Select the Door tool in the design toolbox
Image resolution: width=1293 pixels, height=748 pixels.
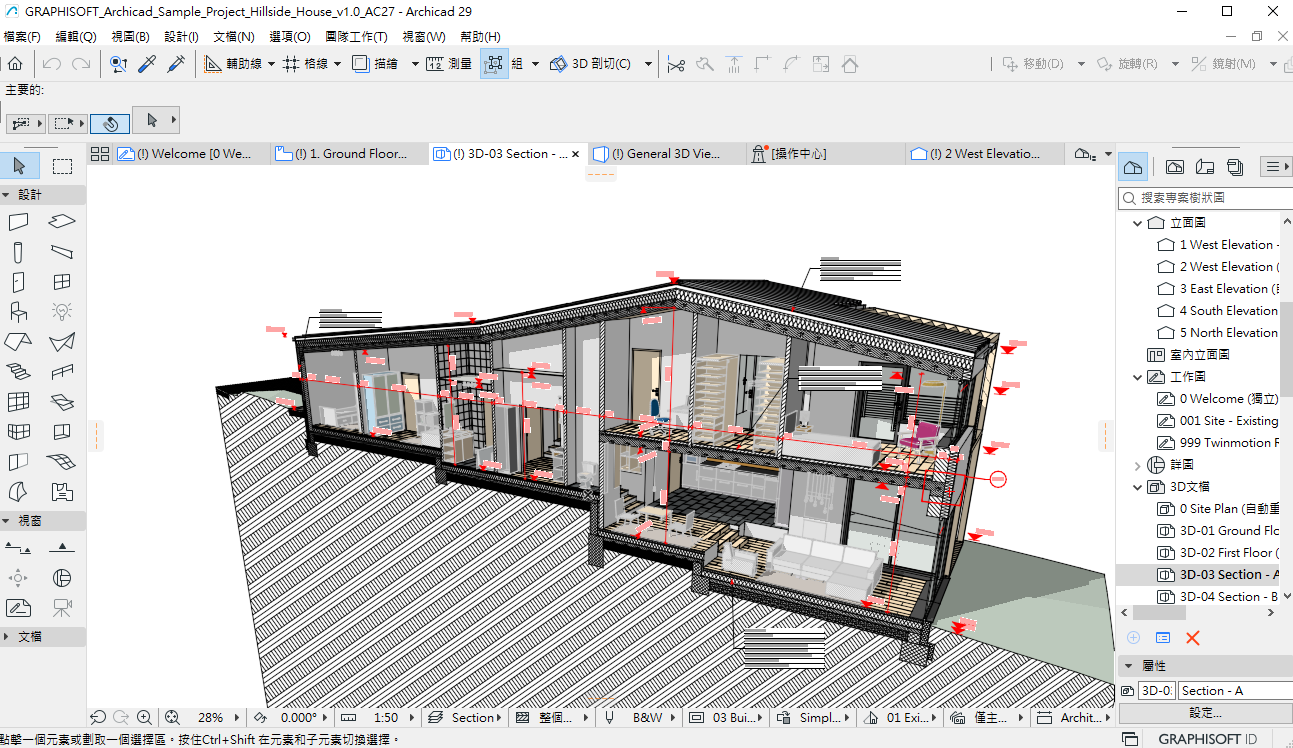[19, 283]
